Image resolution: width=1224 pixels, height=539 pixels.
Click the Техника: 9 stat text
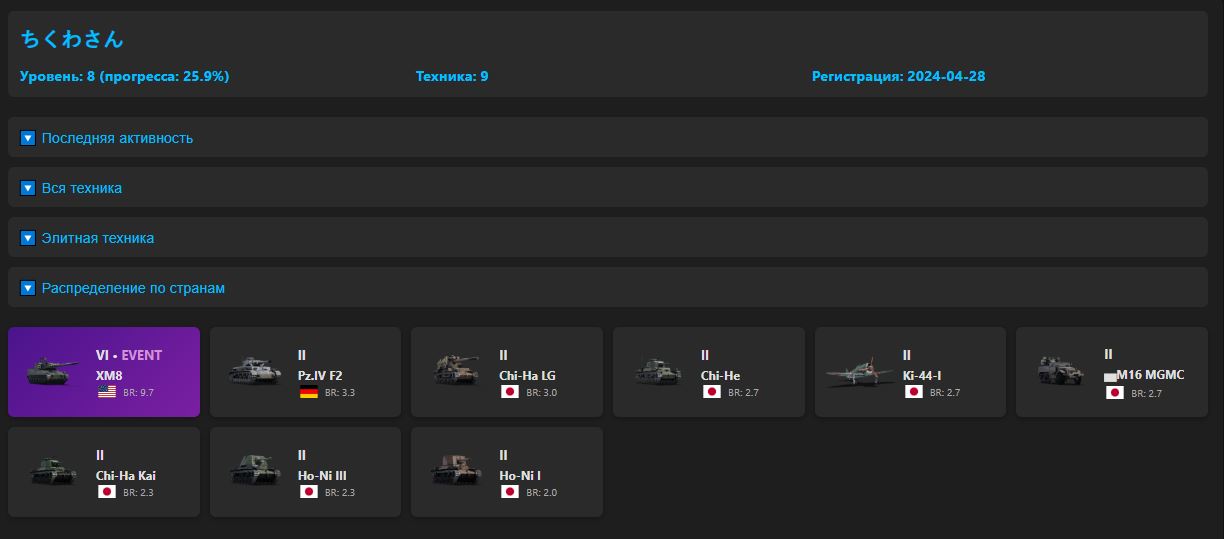point(452,76)
